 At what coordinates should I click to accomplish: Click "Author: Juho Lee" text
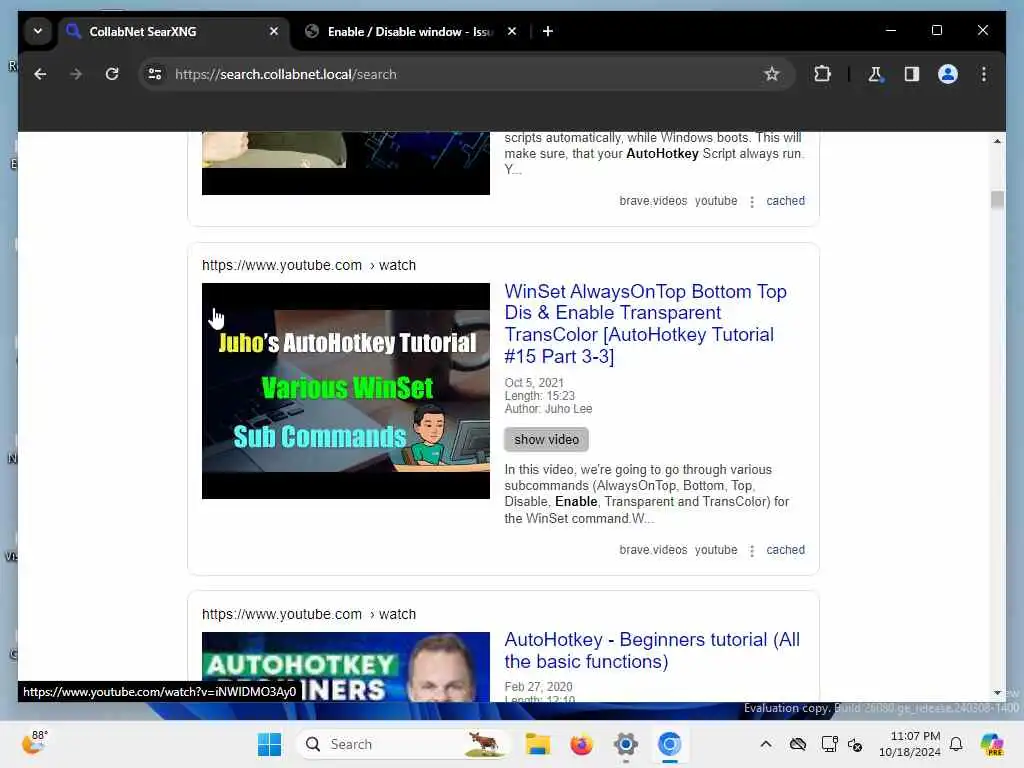[x=548, y=409]
